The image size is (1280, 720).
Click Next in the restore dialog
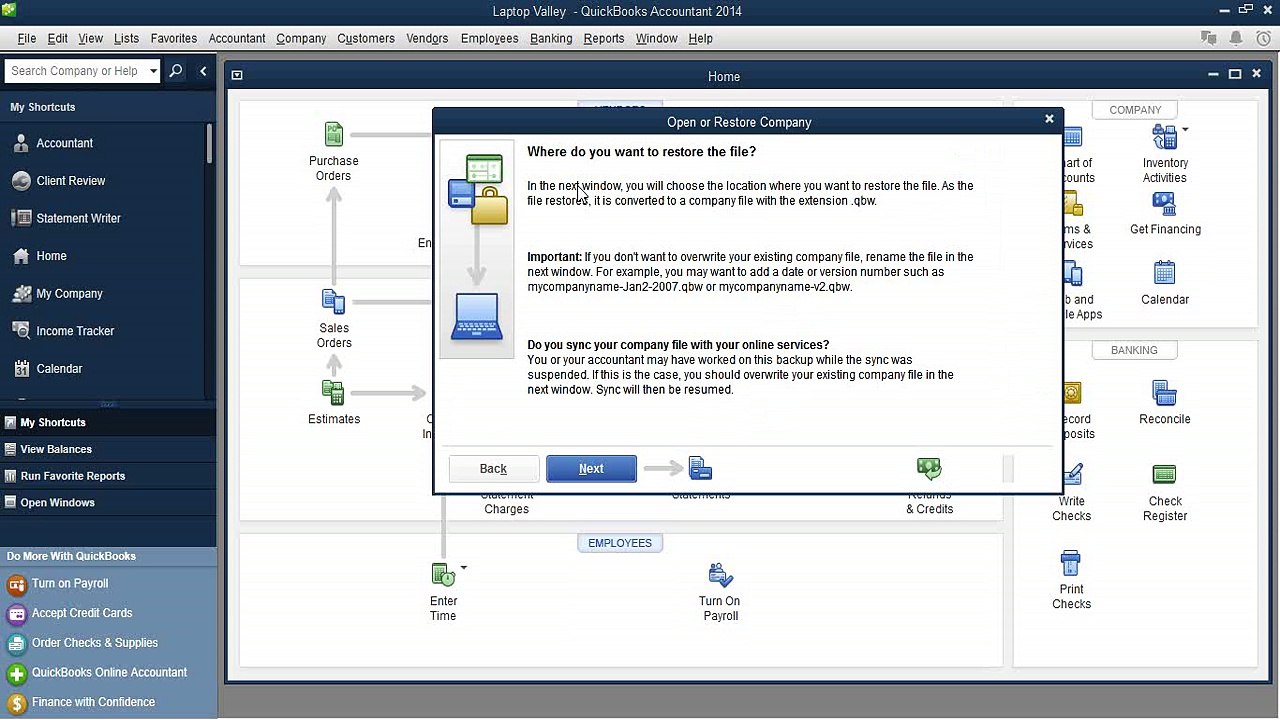591,469
